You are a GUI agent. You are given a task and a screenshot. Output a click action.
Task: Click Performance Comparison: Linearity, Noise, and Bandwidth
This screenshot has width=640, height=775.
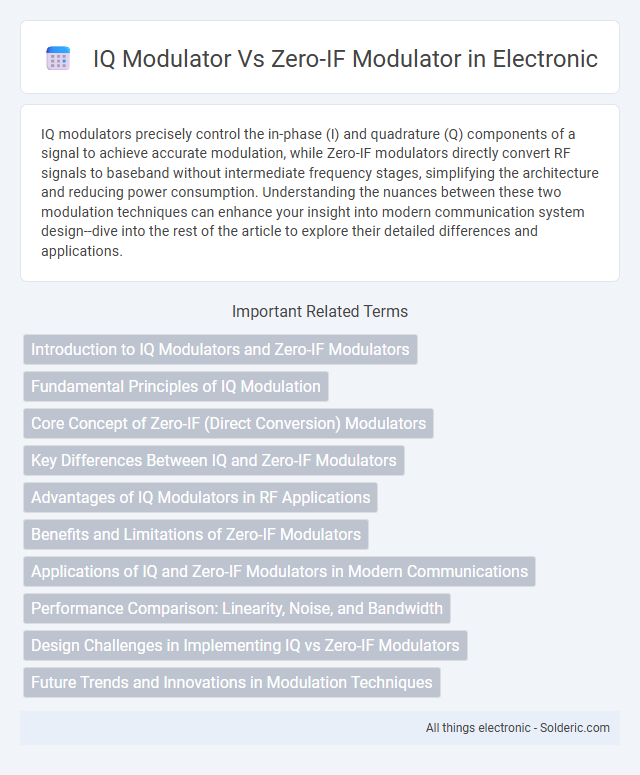pos(237,608)
